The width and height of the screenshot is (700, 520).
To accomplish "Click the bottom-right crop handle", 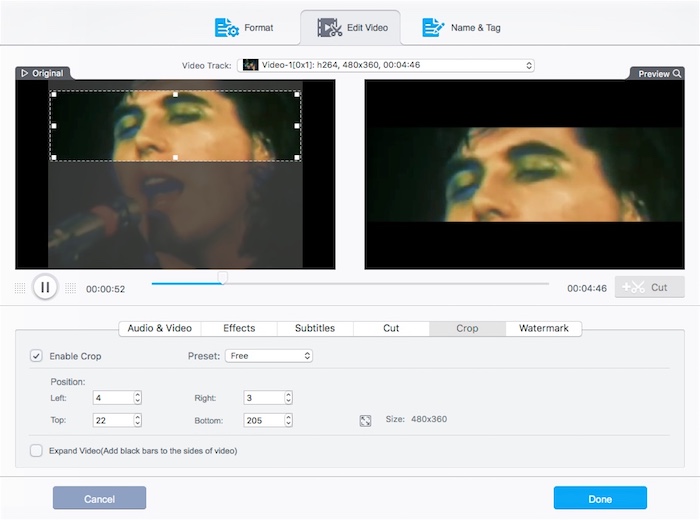I will coord(297,158).
